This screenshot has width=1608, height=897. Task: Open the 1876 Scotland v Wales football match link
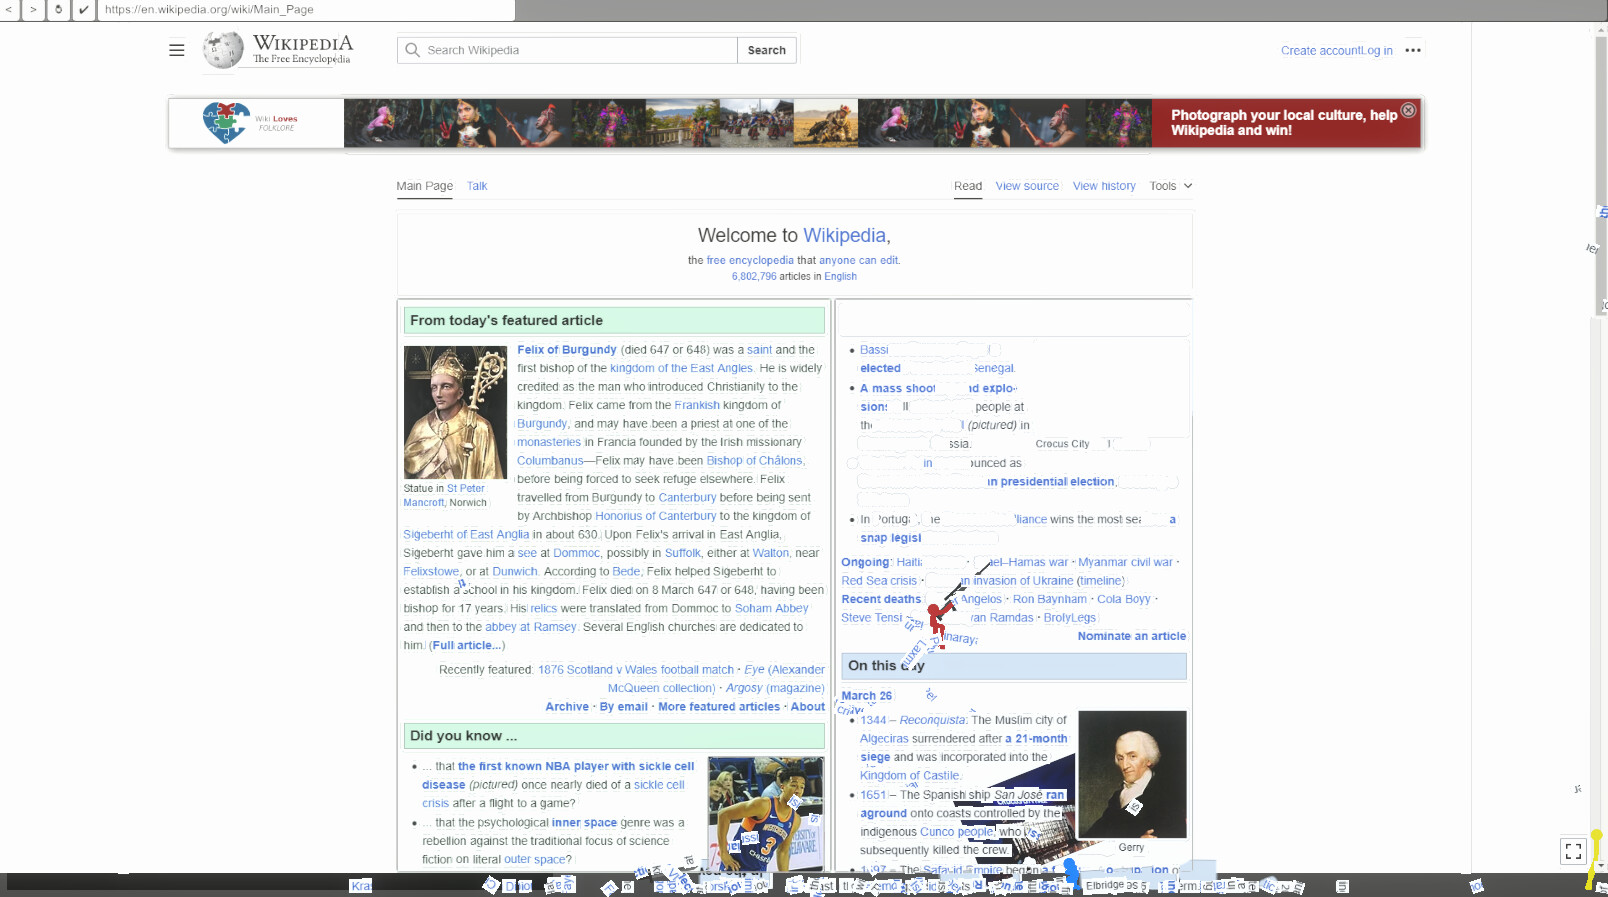pyautogui.click(x=636, y=670)
